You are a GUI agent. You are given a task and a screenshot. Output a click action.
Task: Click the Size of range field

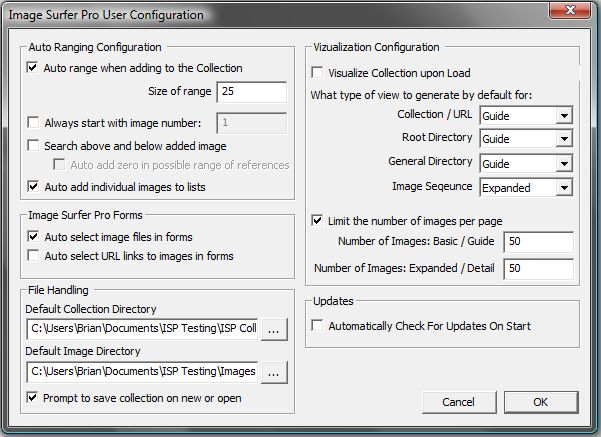click(x=251, y=92)
